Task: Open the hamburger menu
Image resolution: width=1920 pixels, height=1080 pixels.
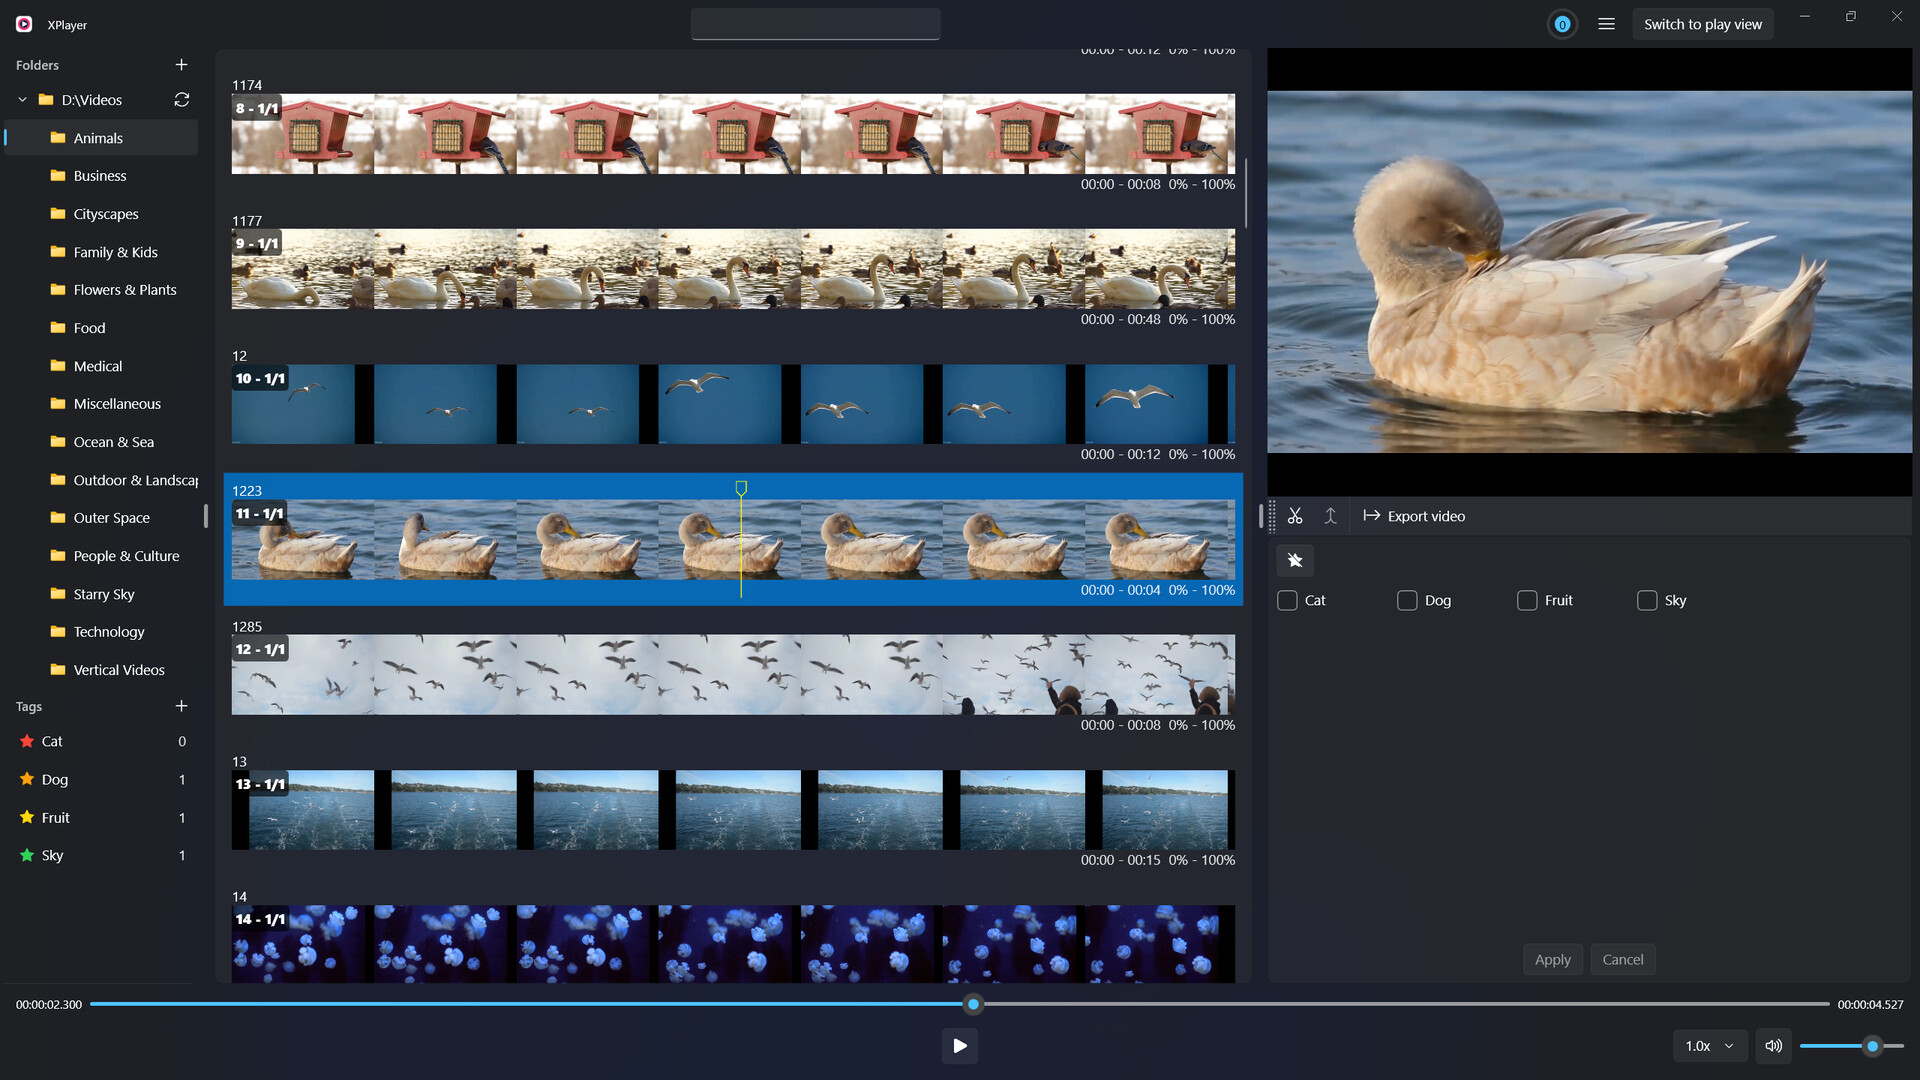Action: [1606, 23]
